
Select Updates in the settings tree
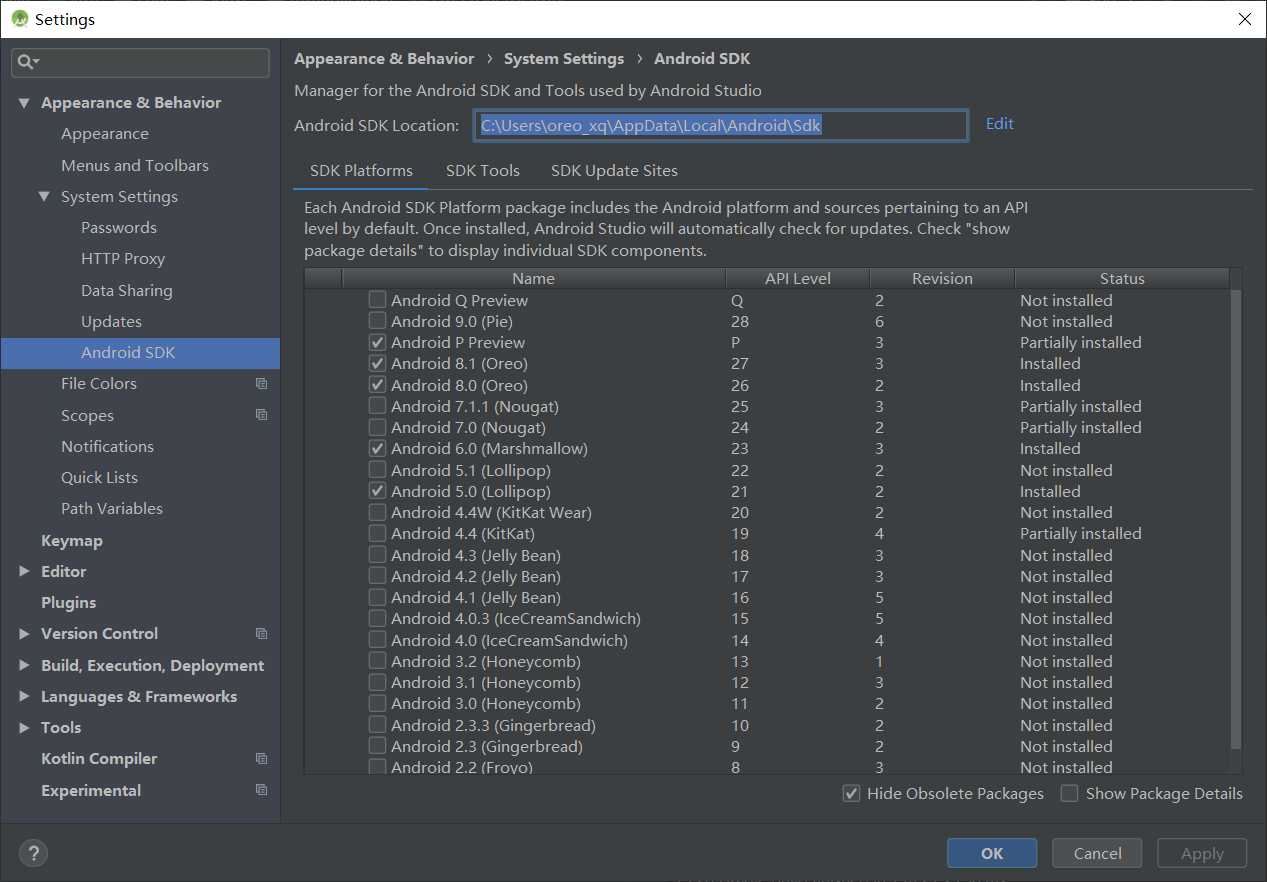(111, 322)
